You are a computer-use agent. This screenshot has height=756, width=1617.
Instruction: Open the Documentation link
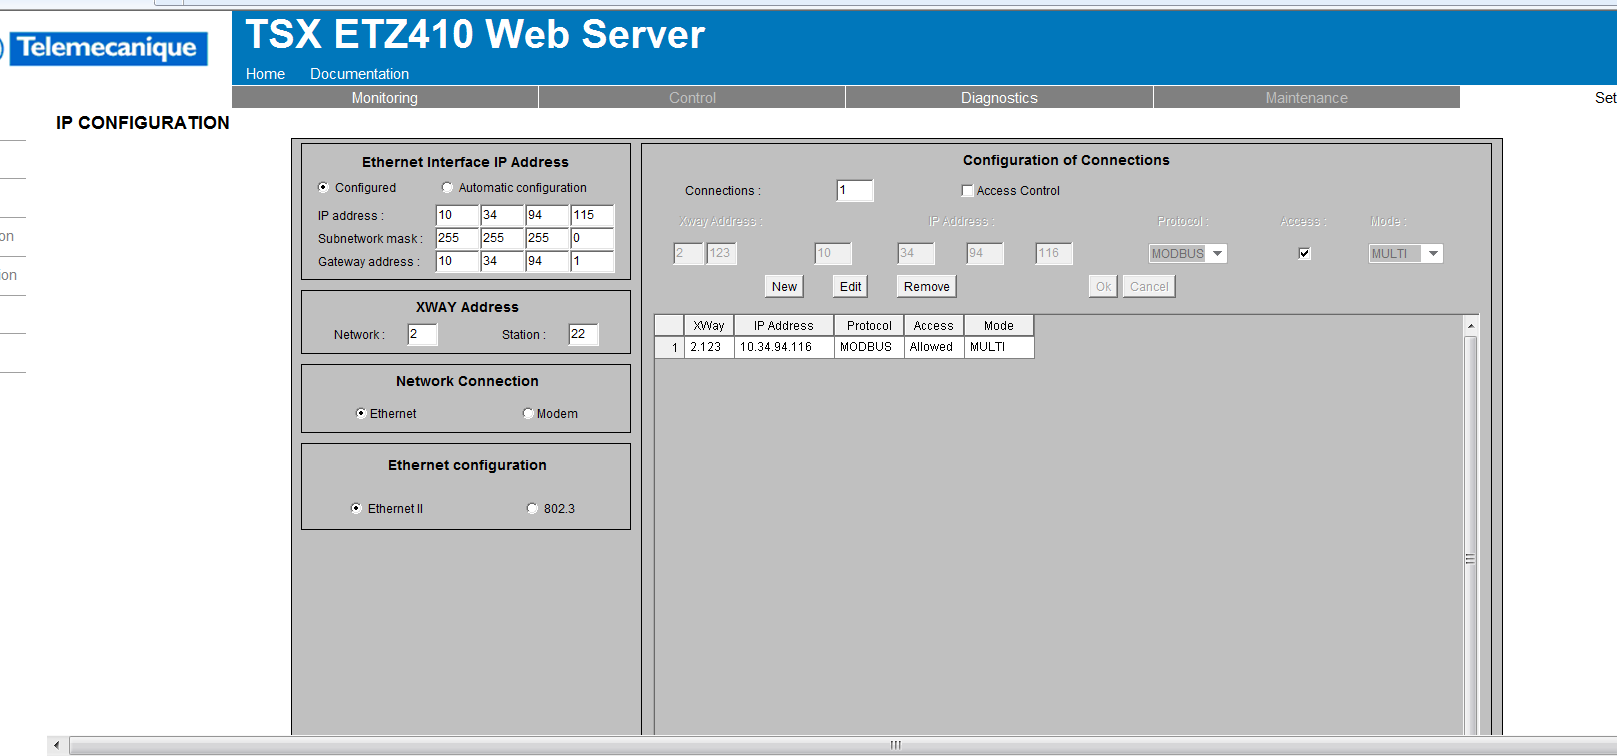tap(359, 74)
